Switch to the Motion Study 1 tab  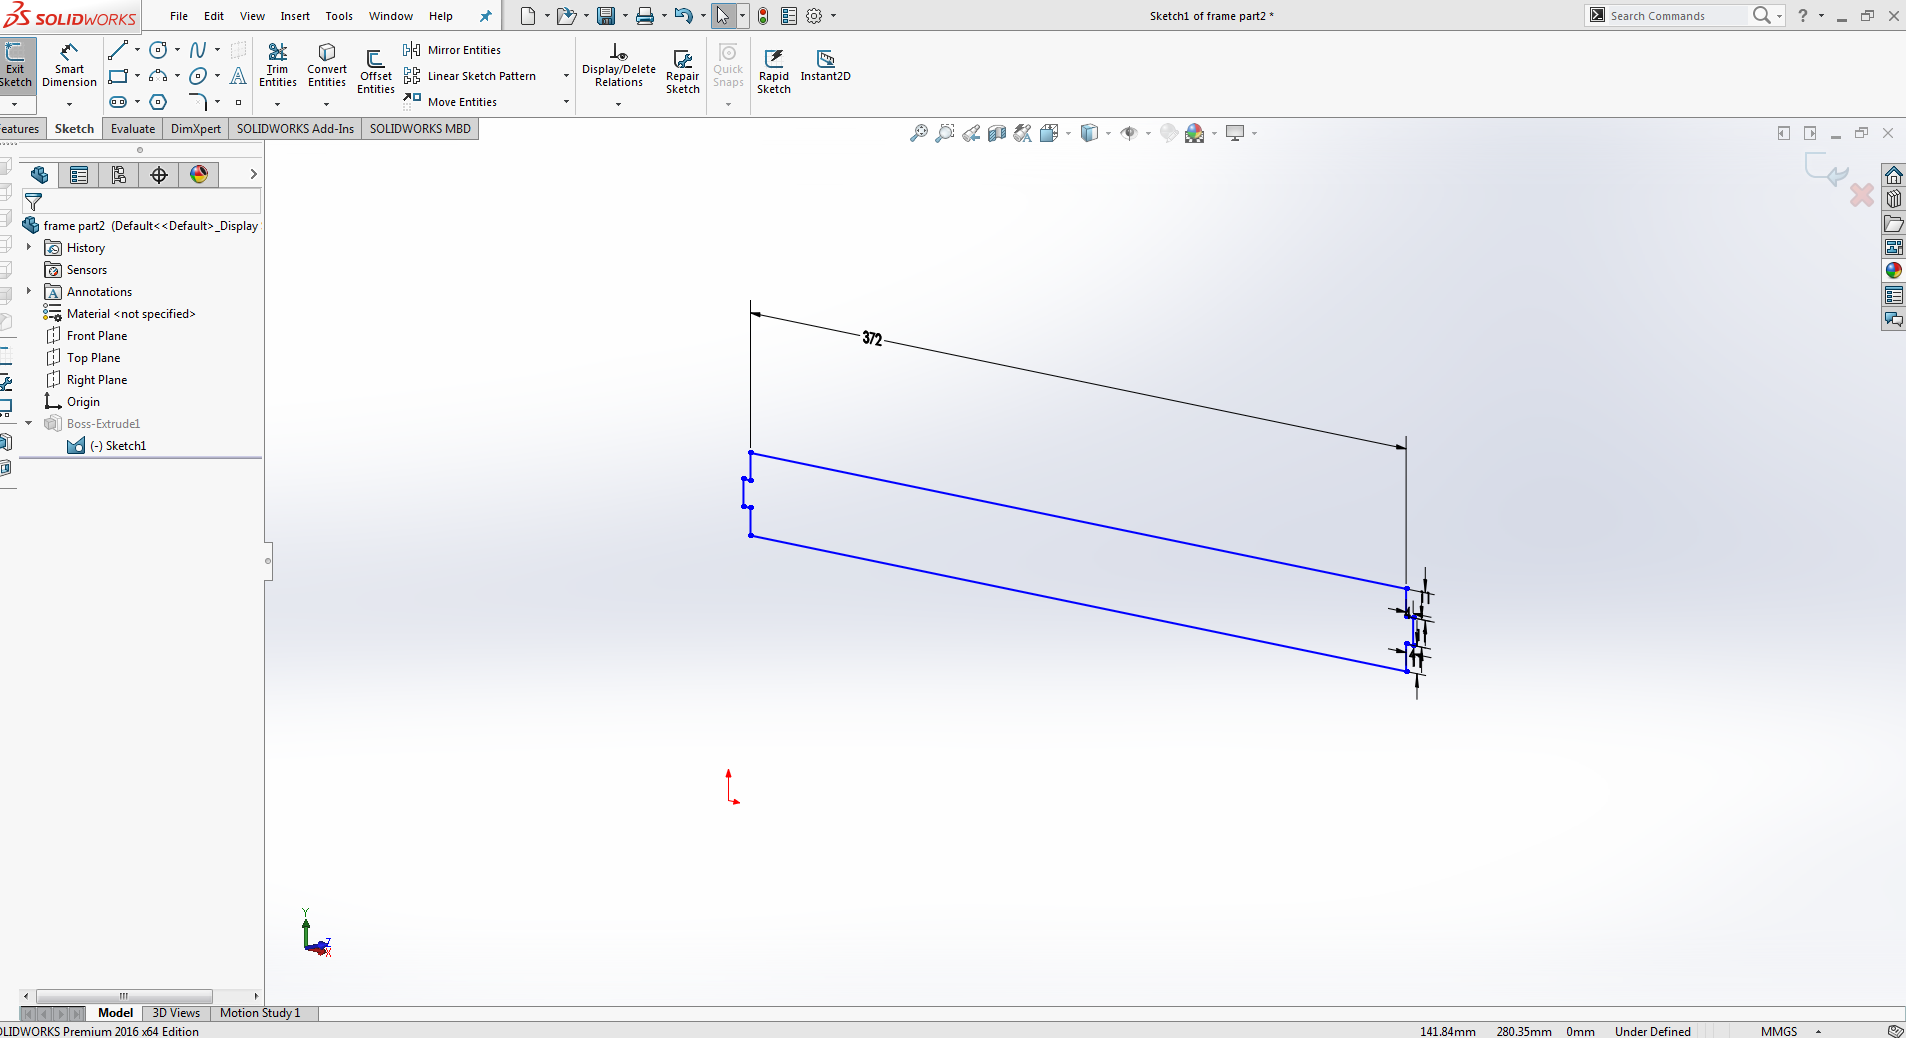coord(260,1013)
